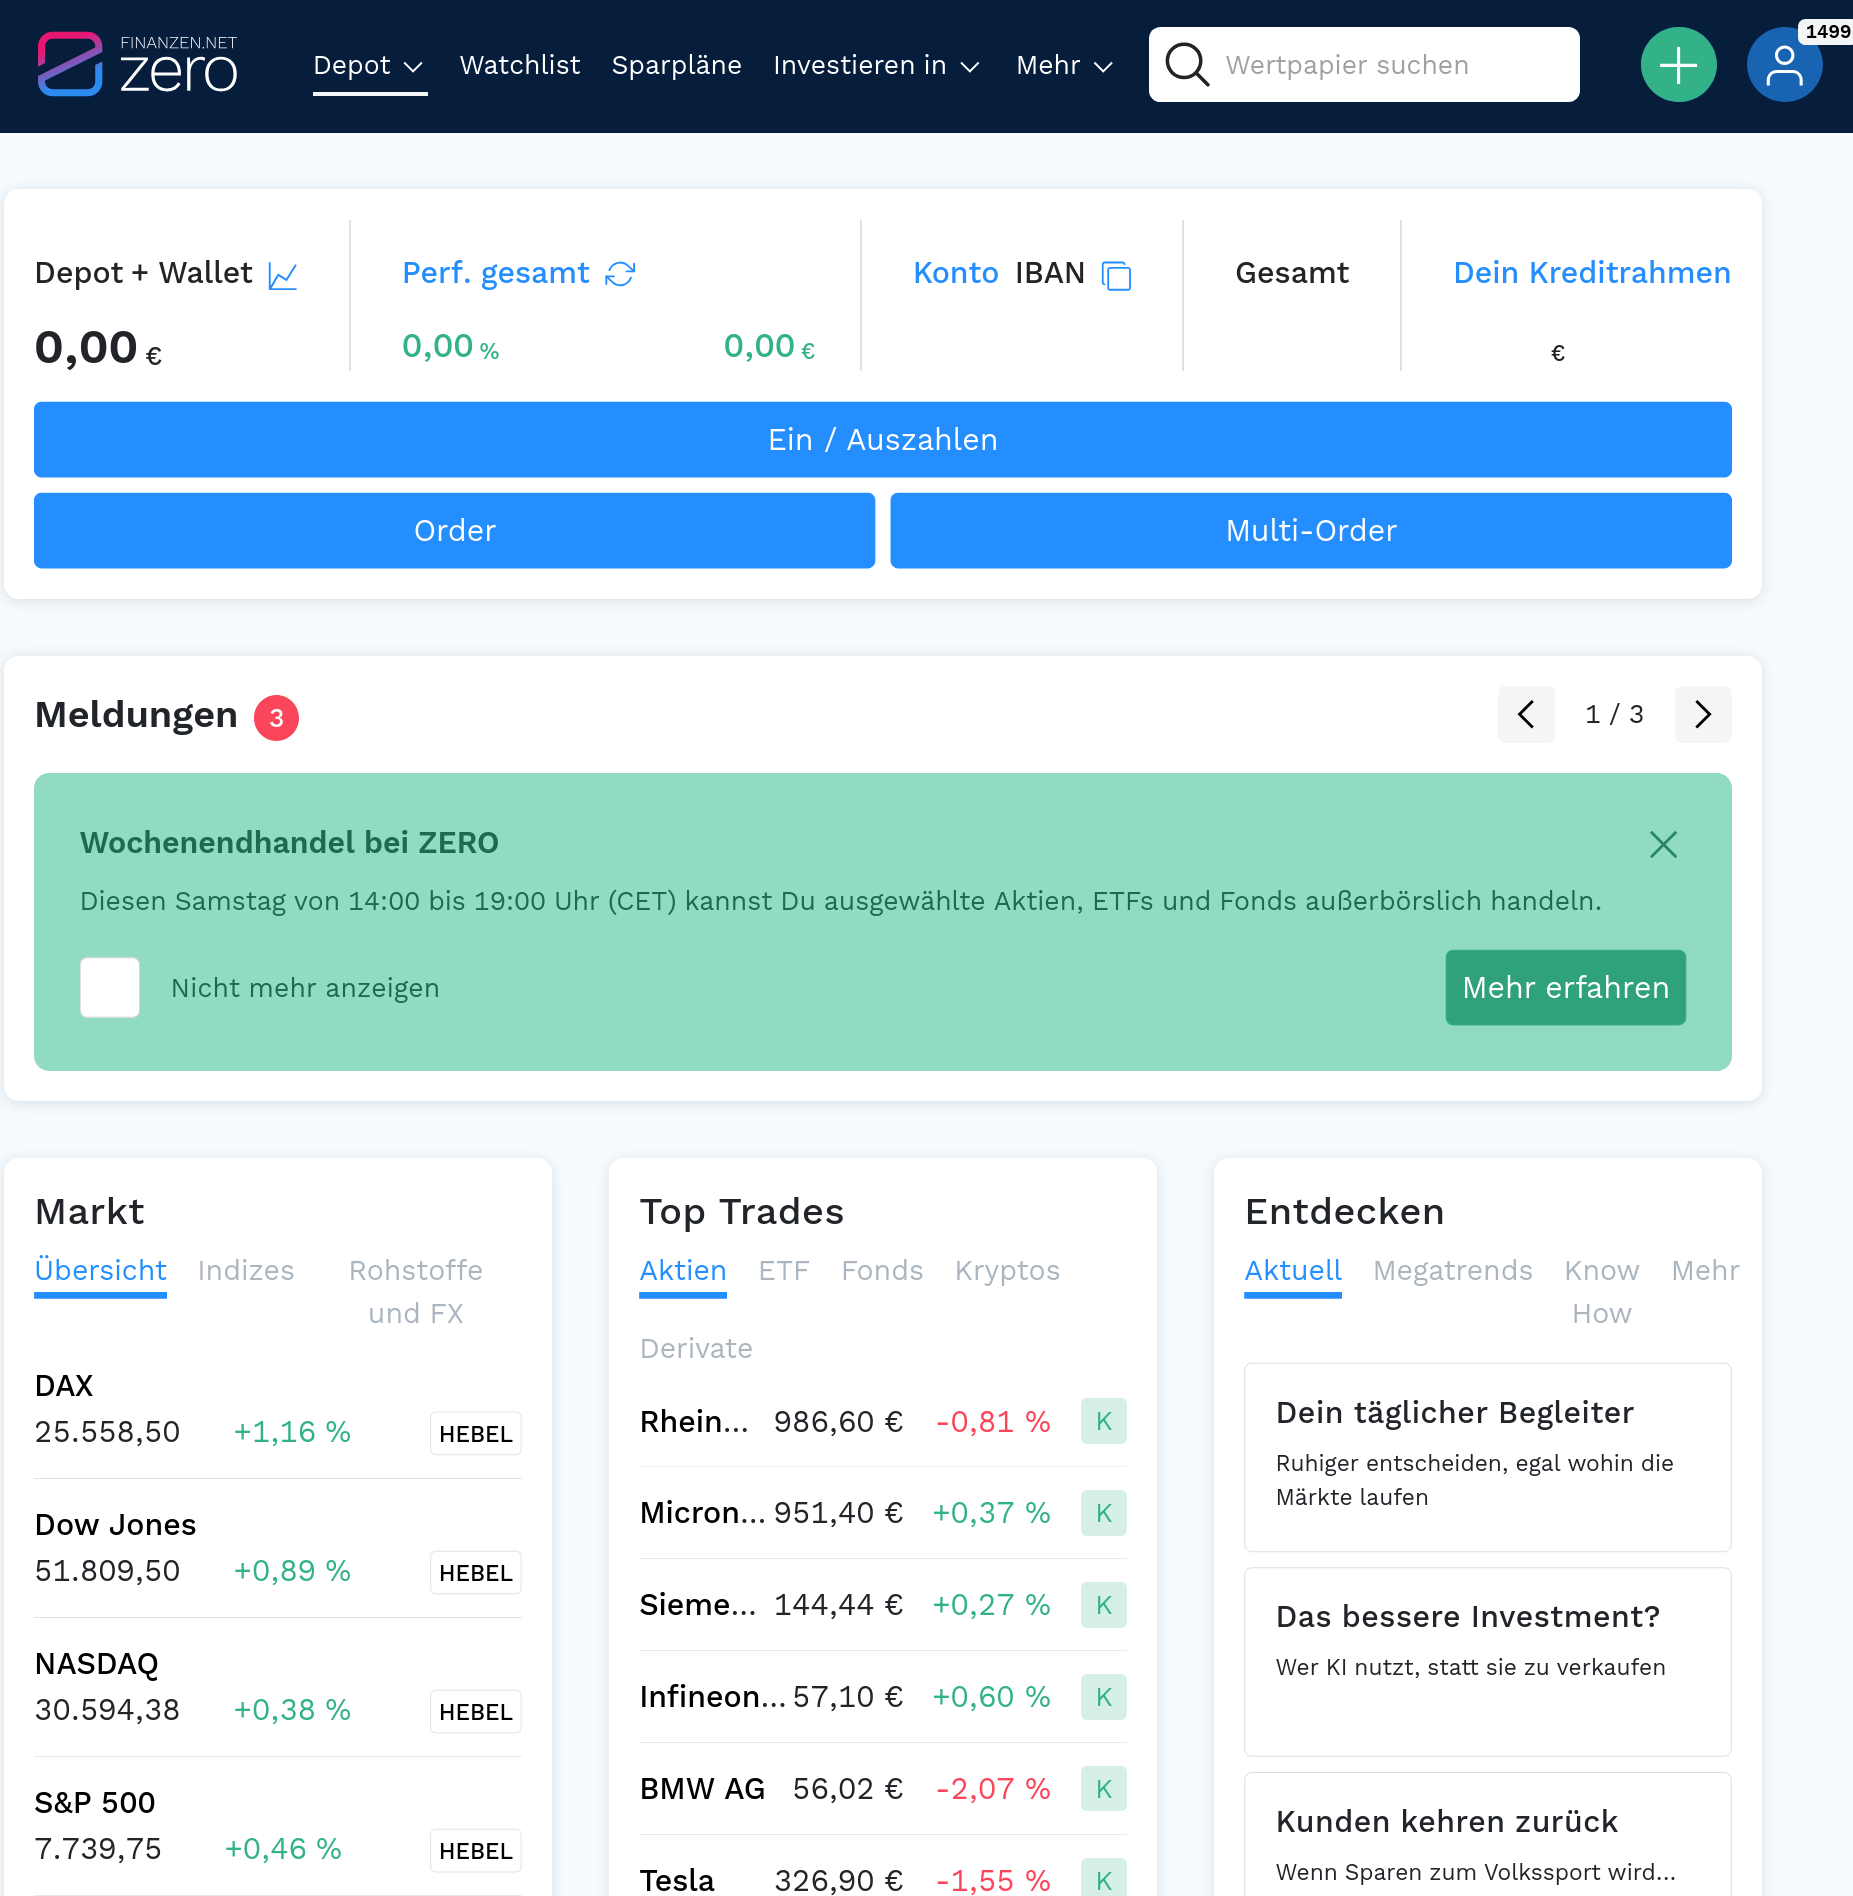Switch to the Rohstoffe und FX tab
The image size is (1853, 1896).
pos(416,1291)
